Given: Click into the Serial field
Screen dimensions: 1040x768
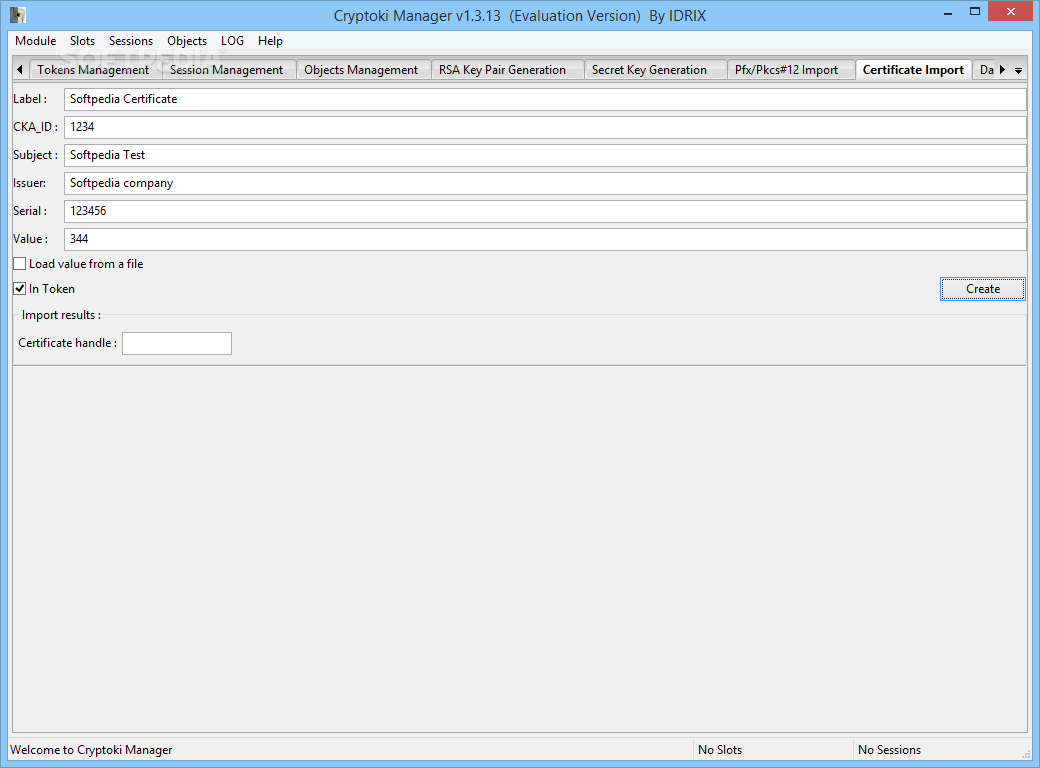Looking at the screenshot, I should [x=545, y=211].
